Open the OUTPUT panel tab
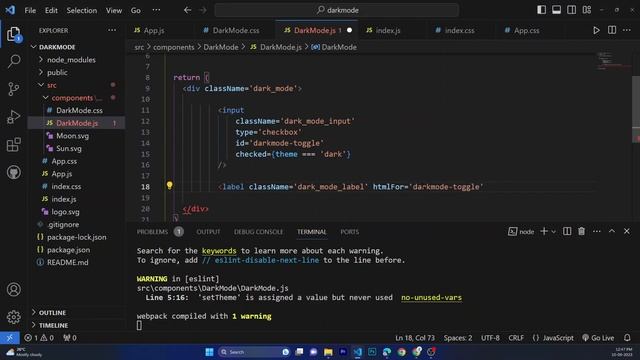Image resolution: width=640 pixels, height=360 pixels. pyautogui.click(x=208, y=231)
